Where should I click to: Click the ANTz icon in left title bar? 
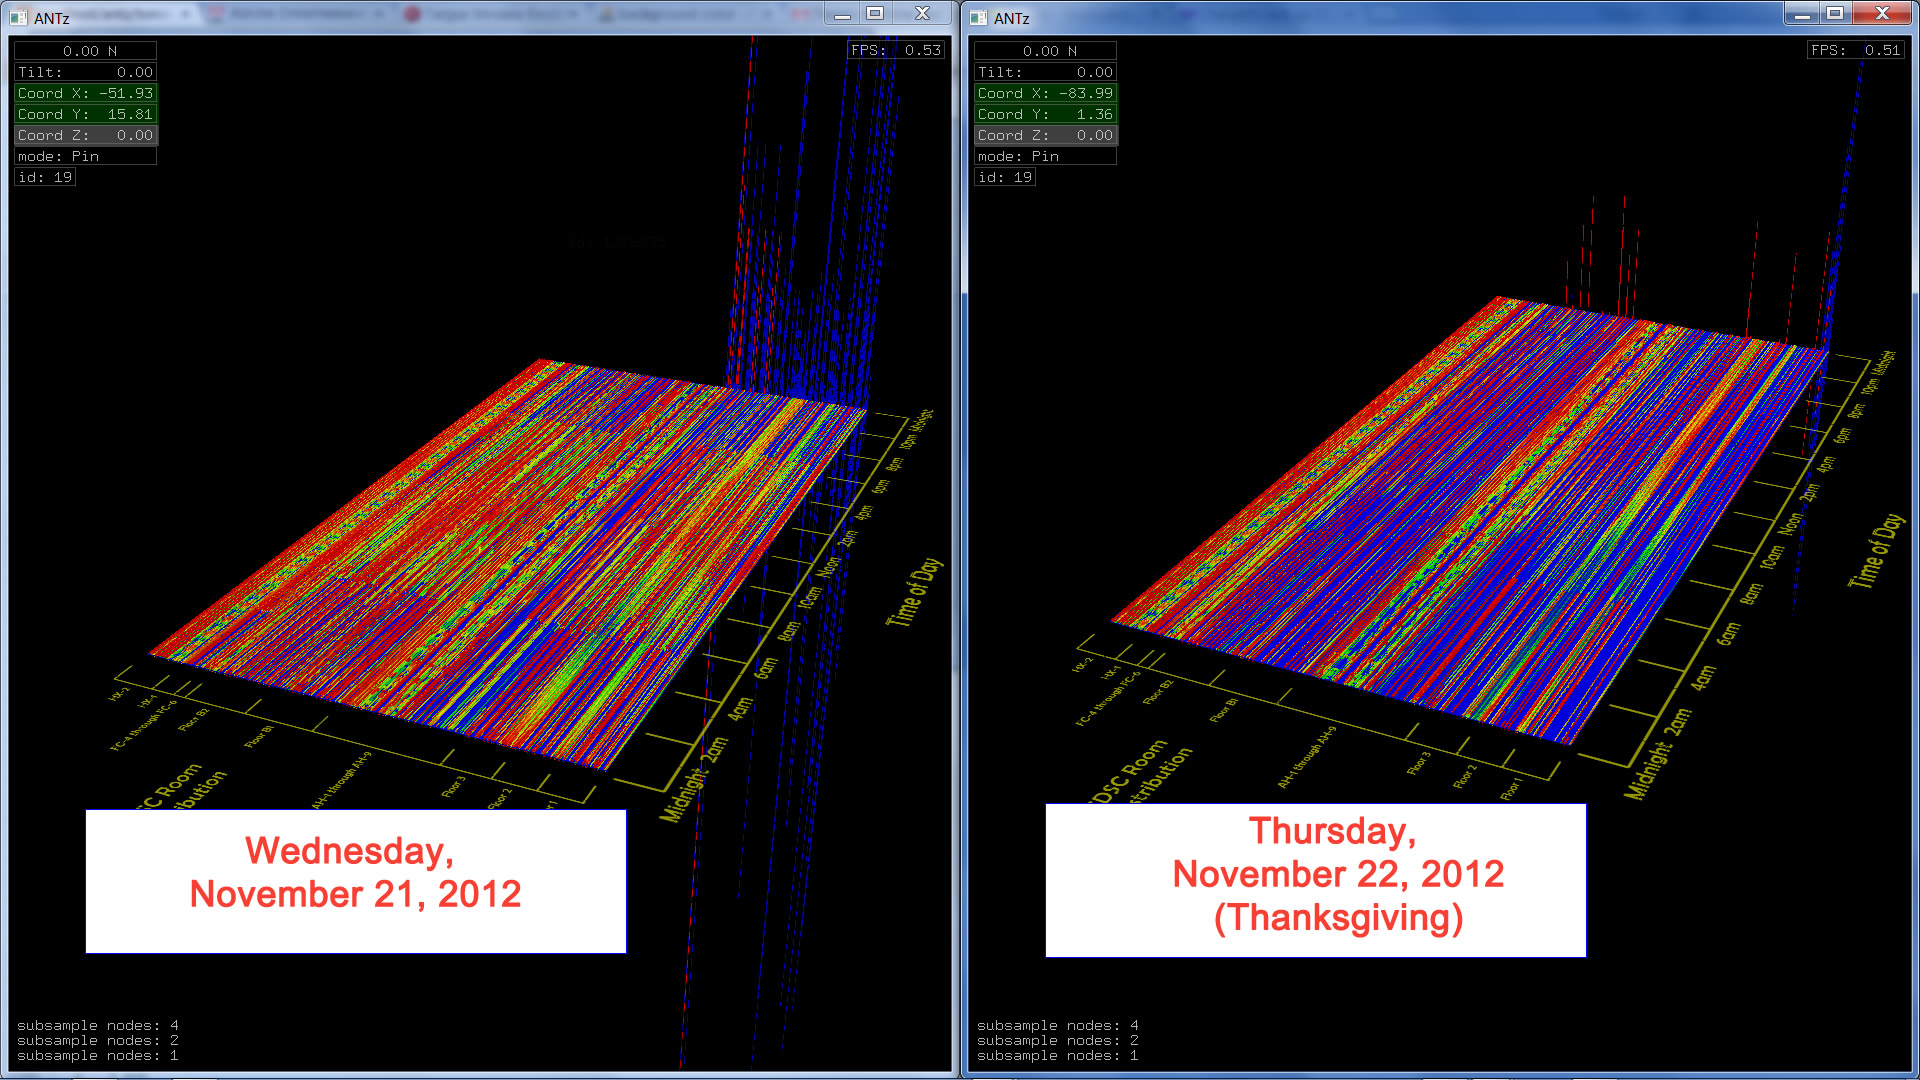click(18, 18)
